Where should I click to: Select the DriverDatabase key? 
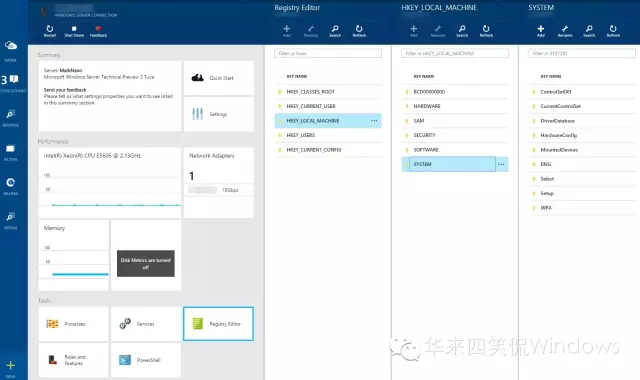click(582, 121)
